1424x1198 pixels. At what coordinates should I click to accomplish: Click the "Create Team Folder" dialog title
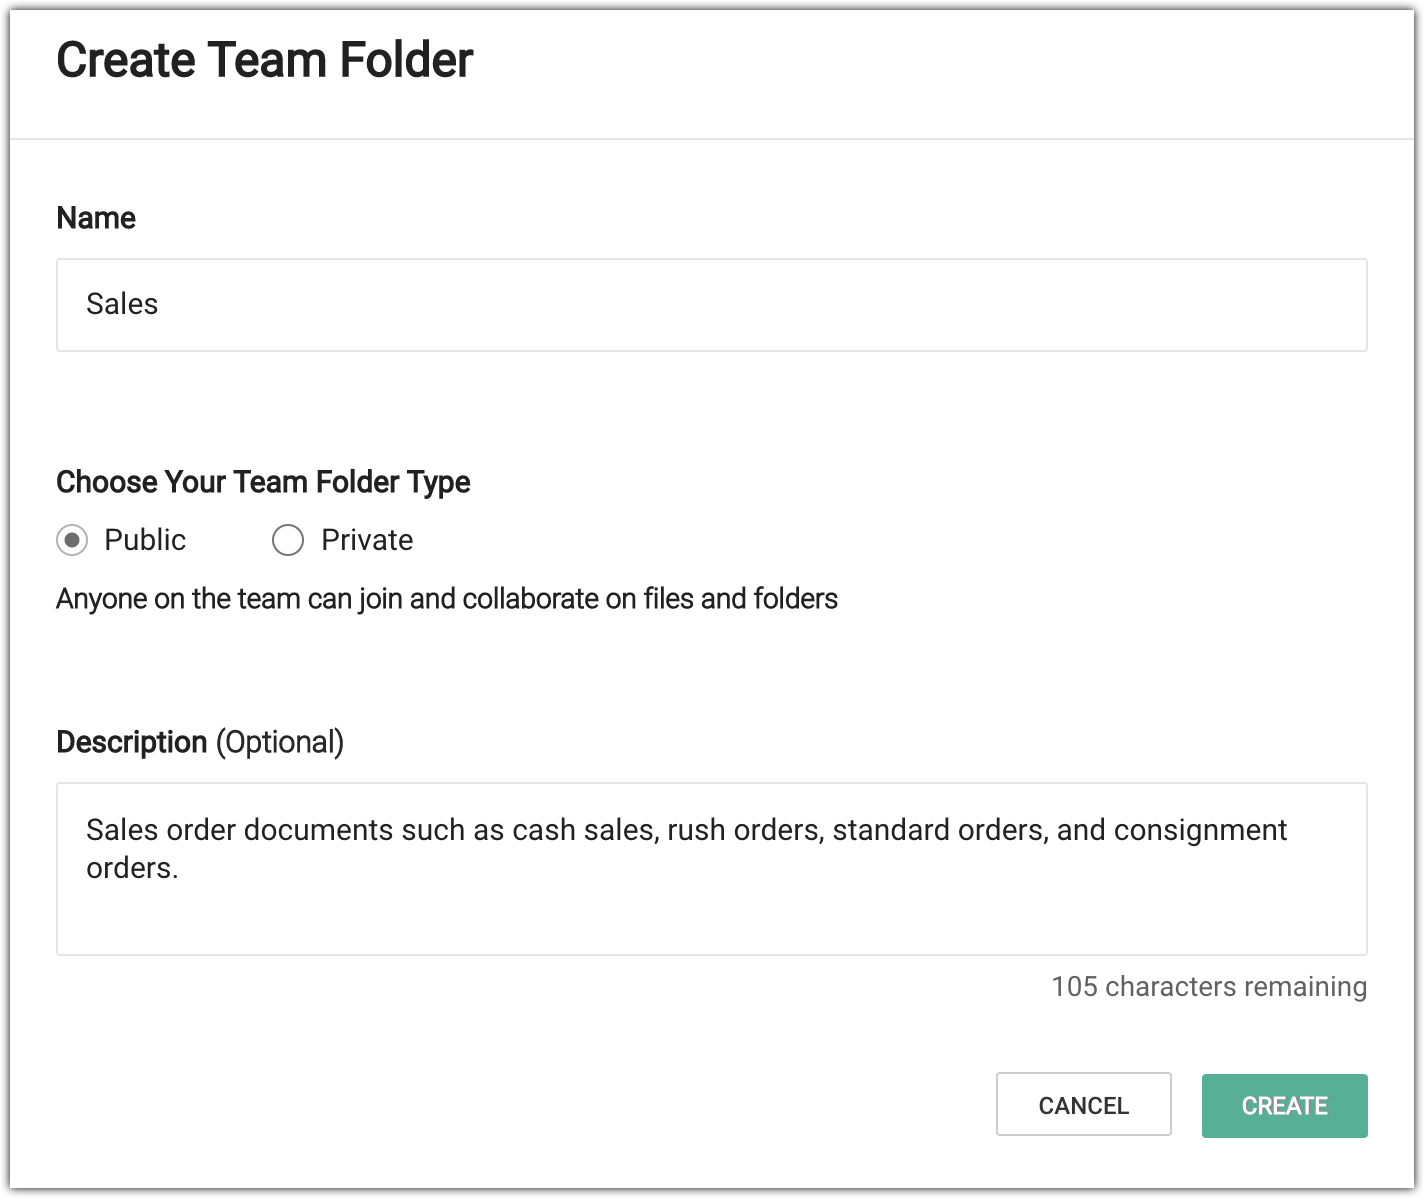[264, 60]
